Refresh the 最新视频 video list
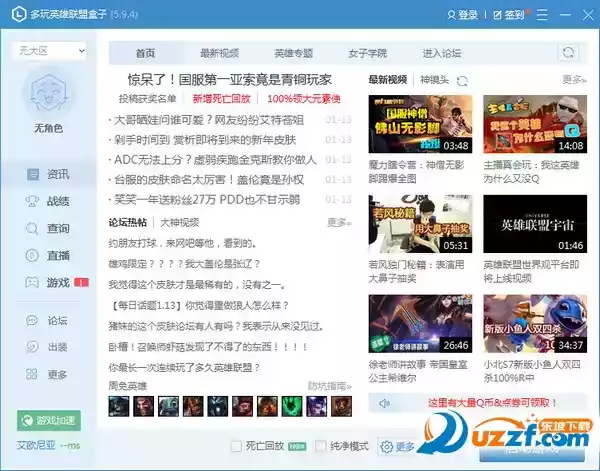Image resolution: width=600 pixels, height=471 pixels. pos(462,81)
